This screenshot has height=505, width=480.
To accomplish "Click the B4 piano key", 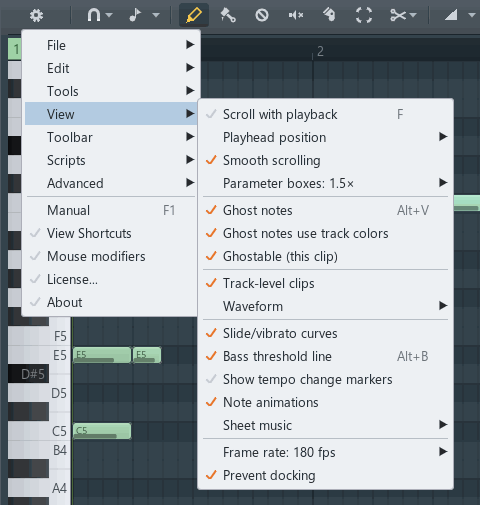I will (39, 450).
